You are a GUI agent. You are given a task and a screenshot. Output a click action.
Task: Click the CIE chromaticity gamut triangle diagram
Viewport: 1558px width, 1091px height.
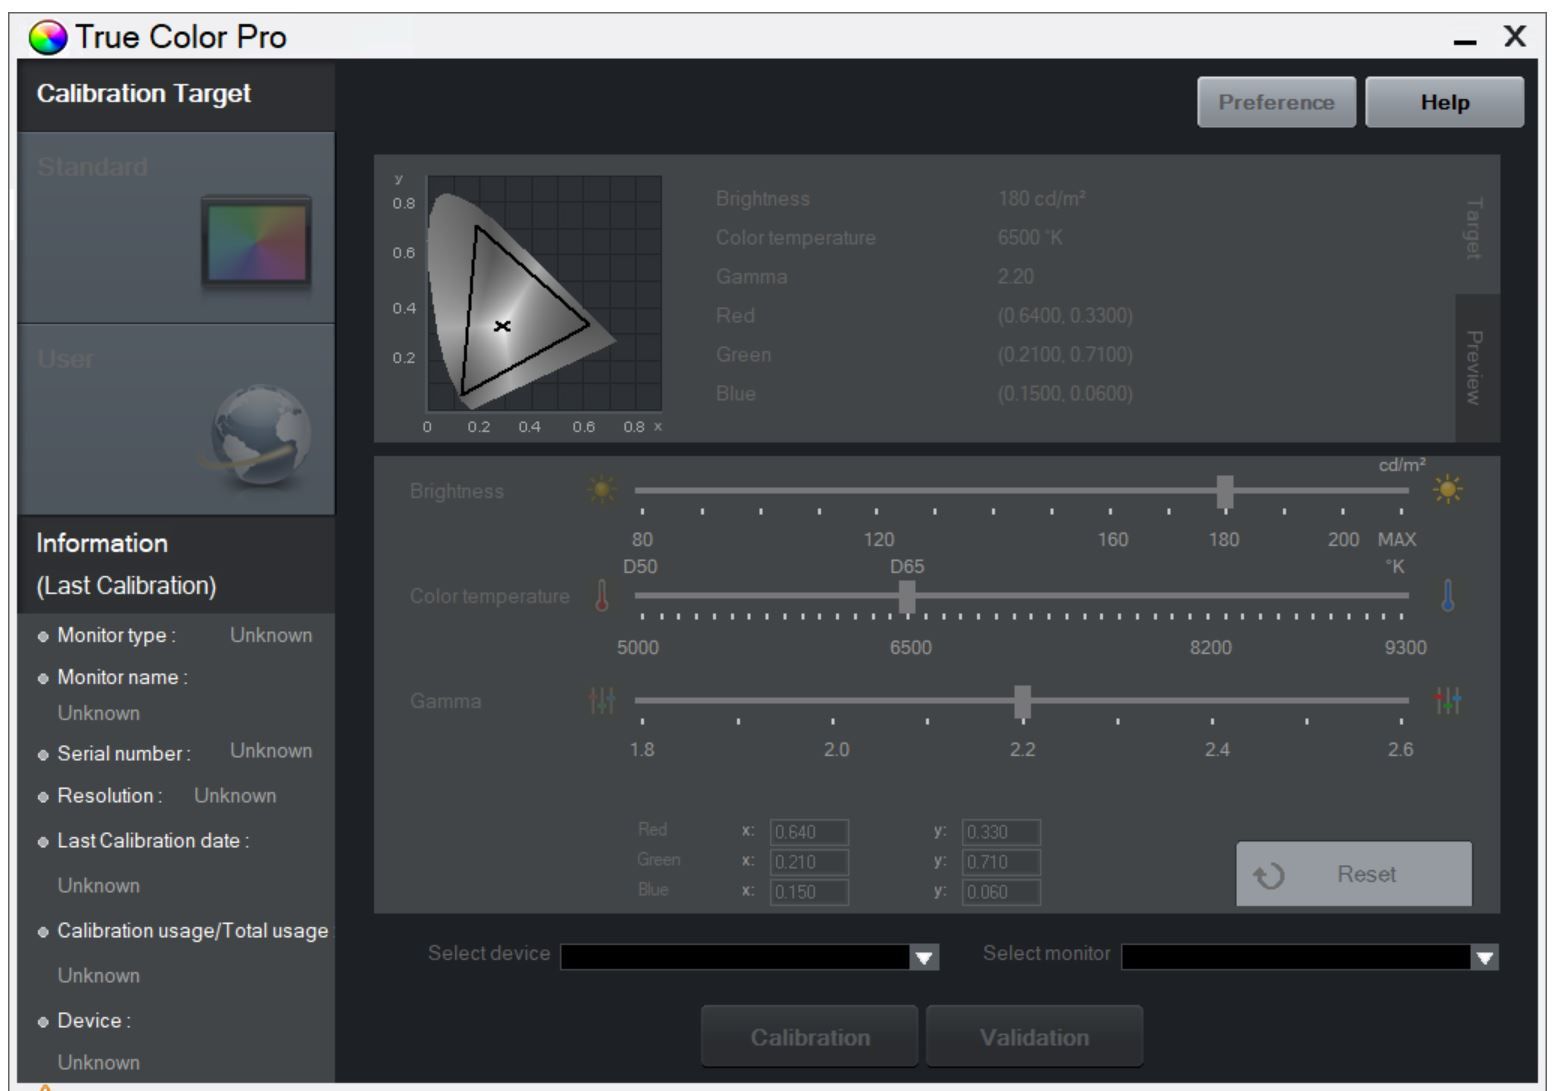click(544, 293)
